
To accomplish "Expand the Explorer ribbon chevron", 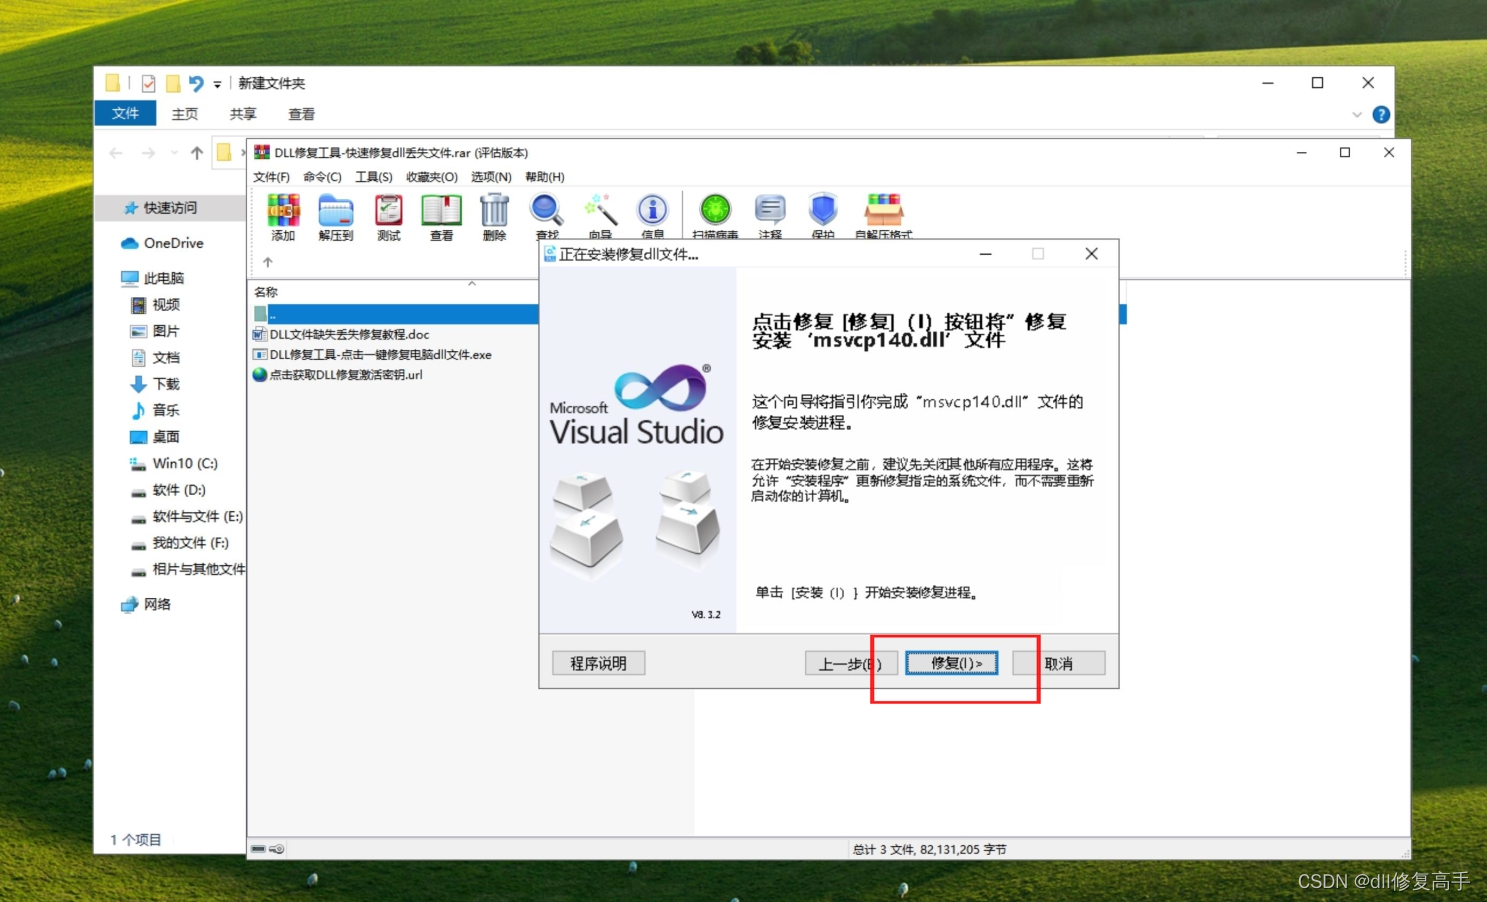I will (x=1357, y=115).
